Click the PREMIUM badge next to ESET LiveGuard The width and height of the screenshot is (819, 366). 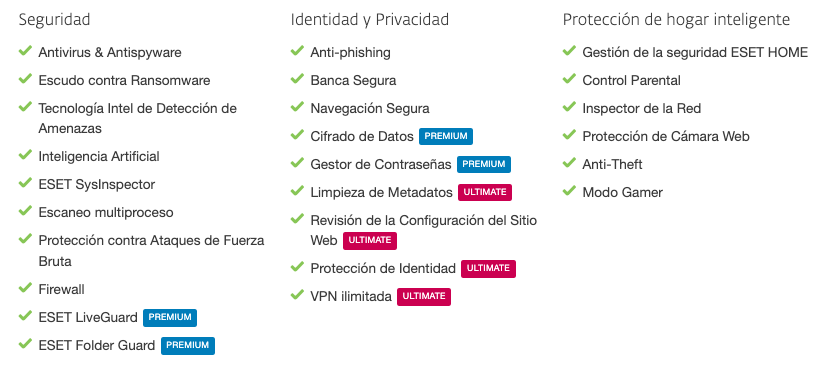pyautogui.click(x=170, y=317)
